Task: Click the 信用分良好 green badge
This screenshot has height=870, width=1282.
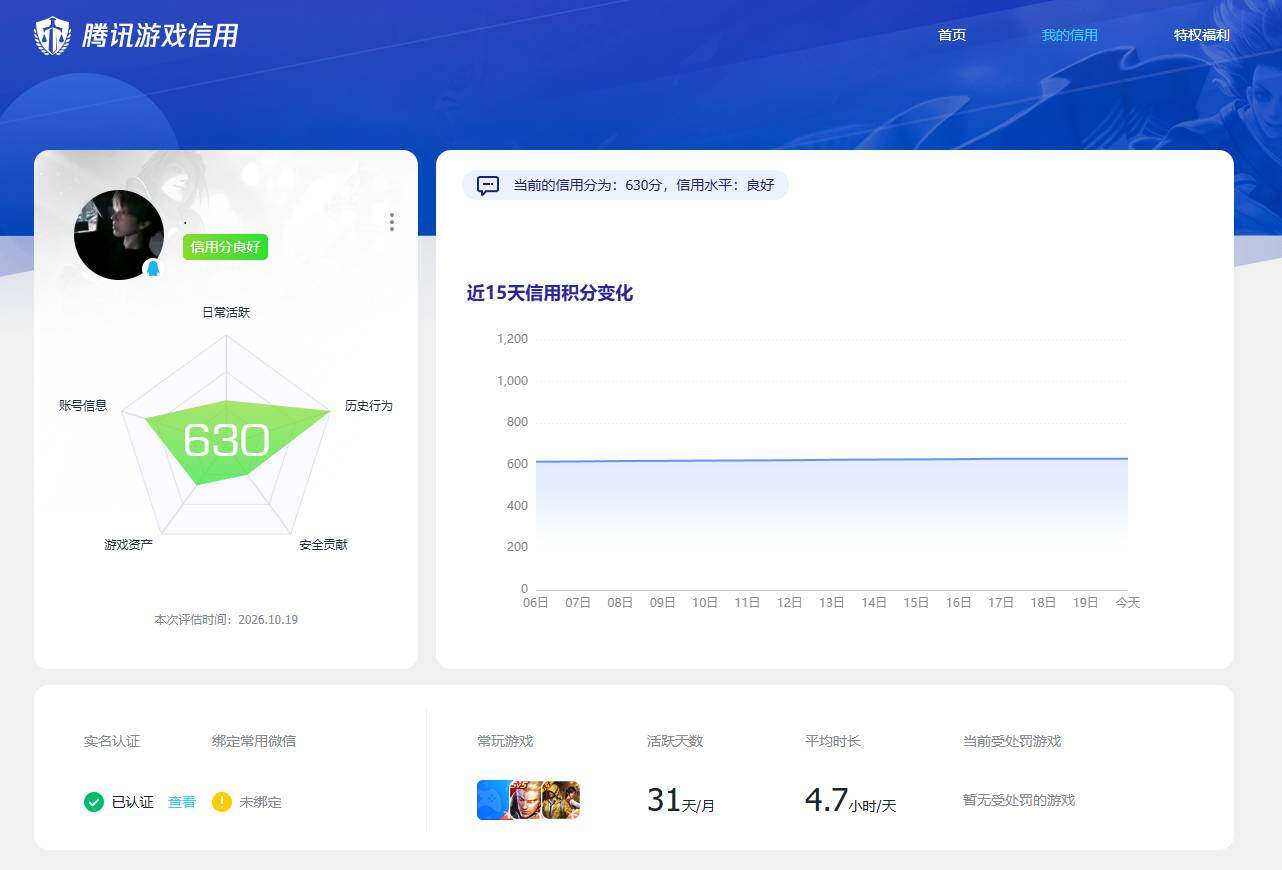Action: point(225,247)
